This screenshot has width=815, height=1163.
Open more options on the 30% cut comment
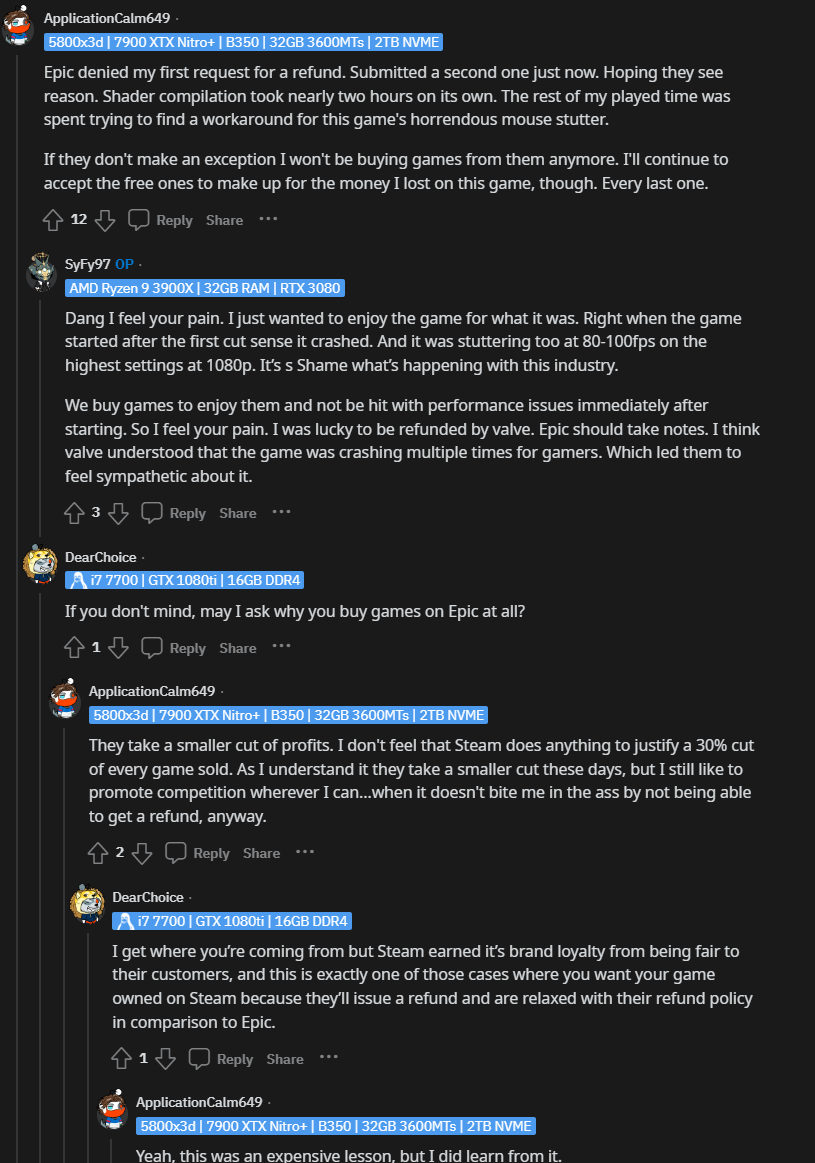(305, 852)
